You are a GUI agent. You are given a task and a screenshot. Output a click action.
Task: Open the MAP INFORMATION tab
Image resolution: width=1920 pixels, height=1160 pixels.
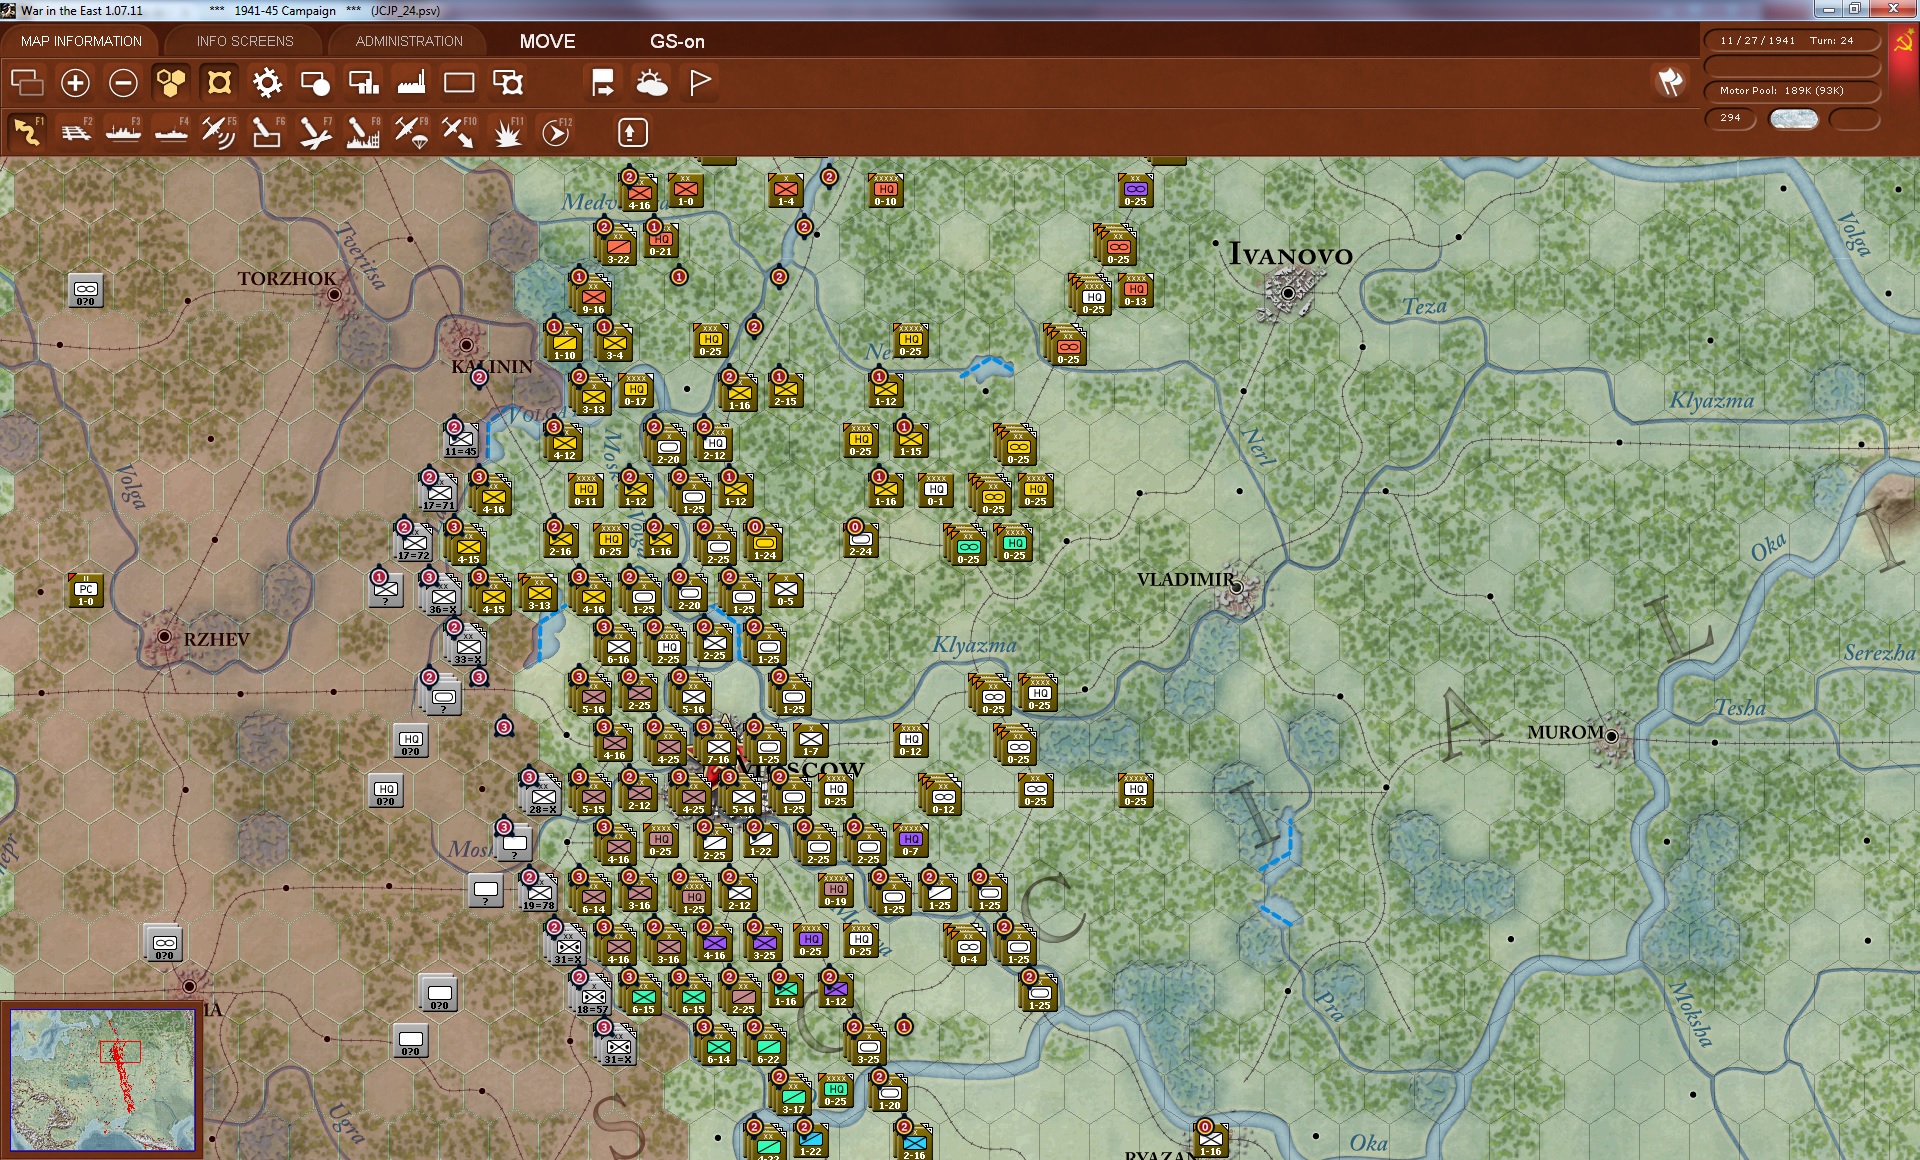tap(81, 41)
